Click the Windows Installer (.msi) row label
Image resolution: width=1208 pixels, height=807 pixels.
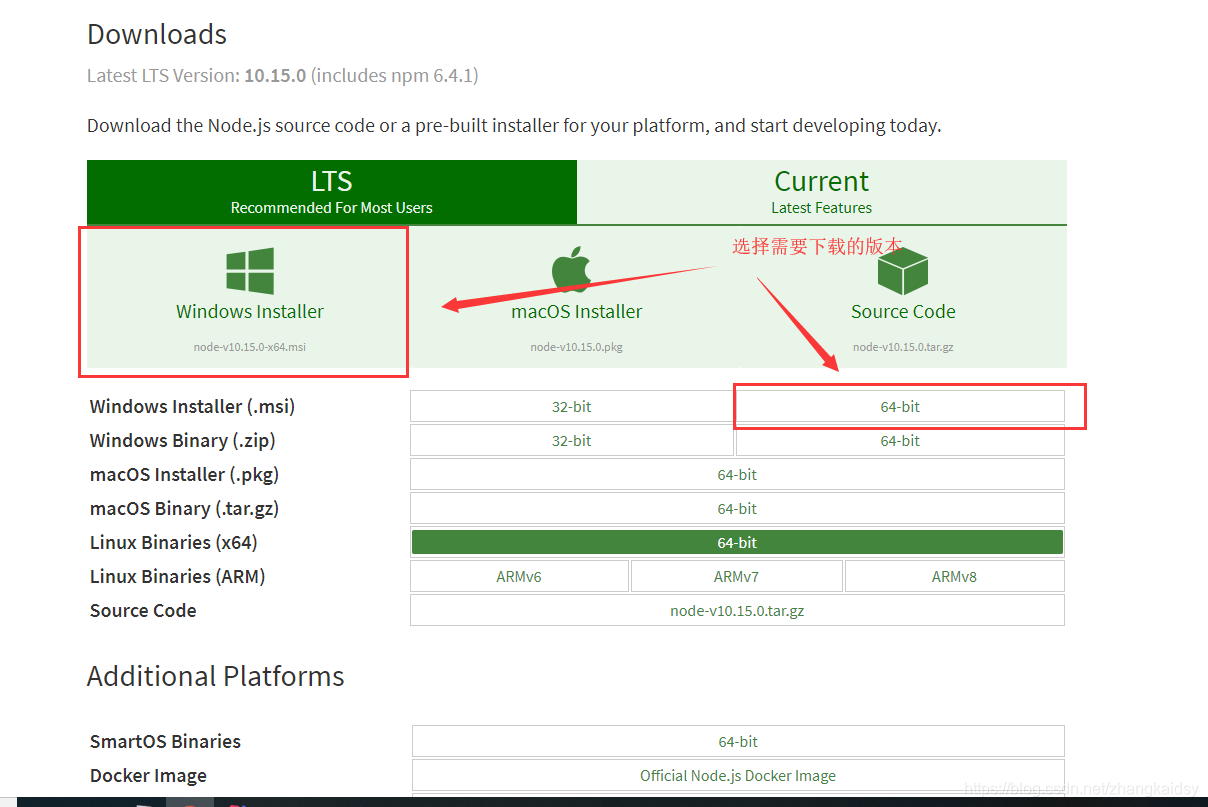(193, 407)
